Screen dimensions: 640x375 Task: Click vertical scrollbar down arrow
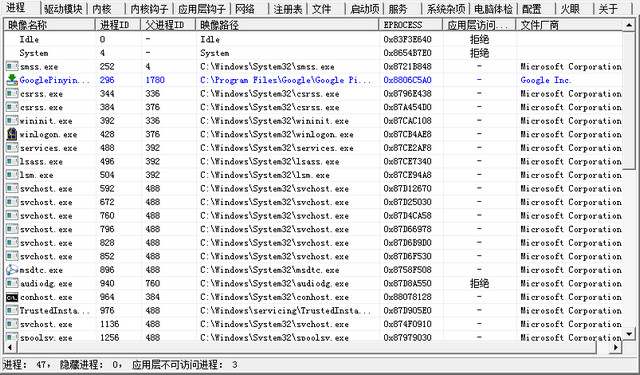click(x=629, y=334)
